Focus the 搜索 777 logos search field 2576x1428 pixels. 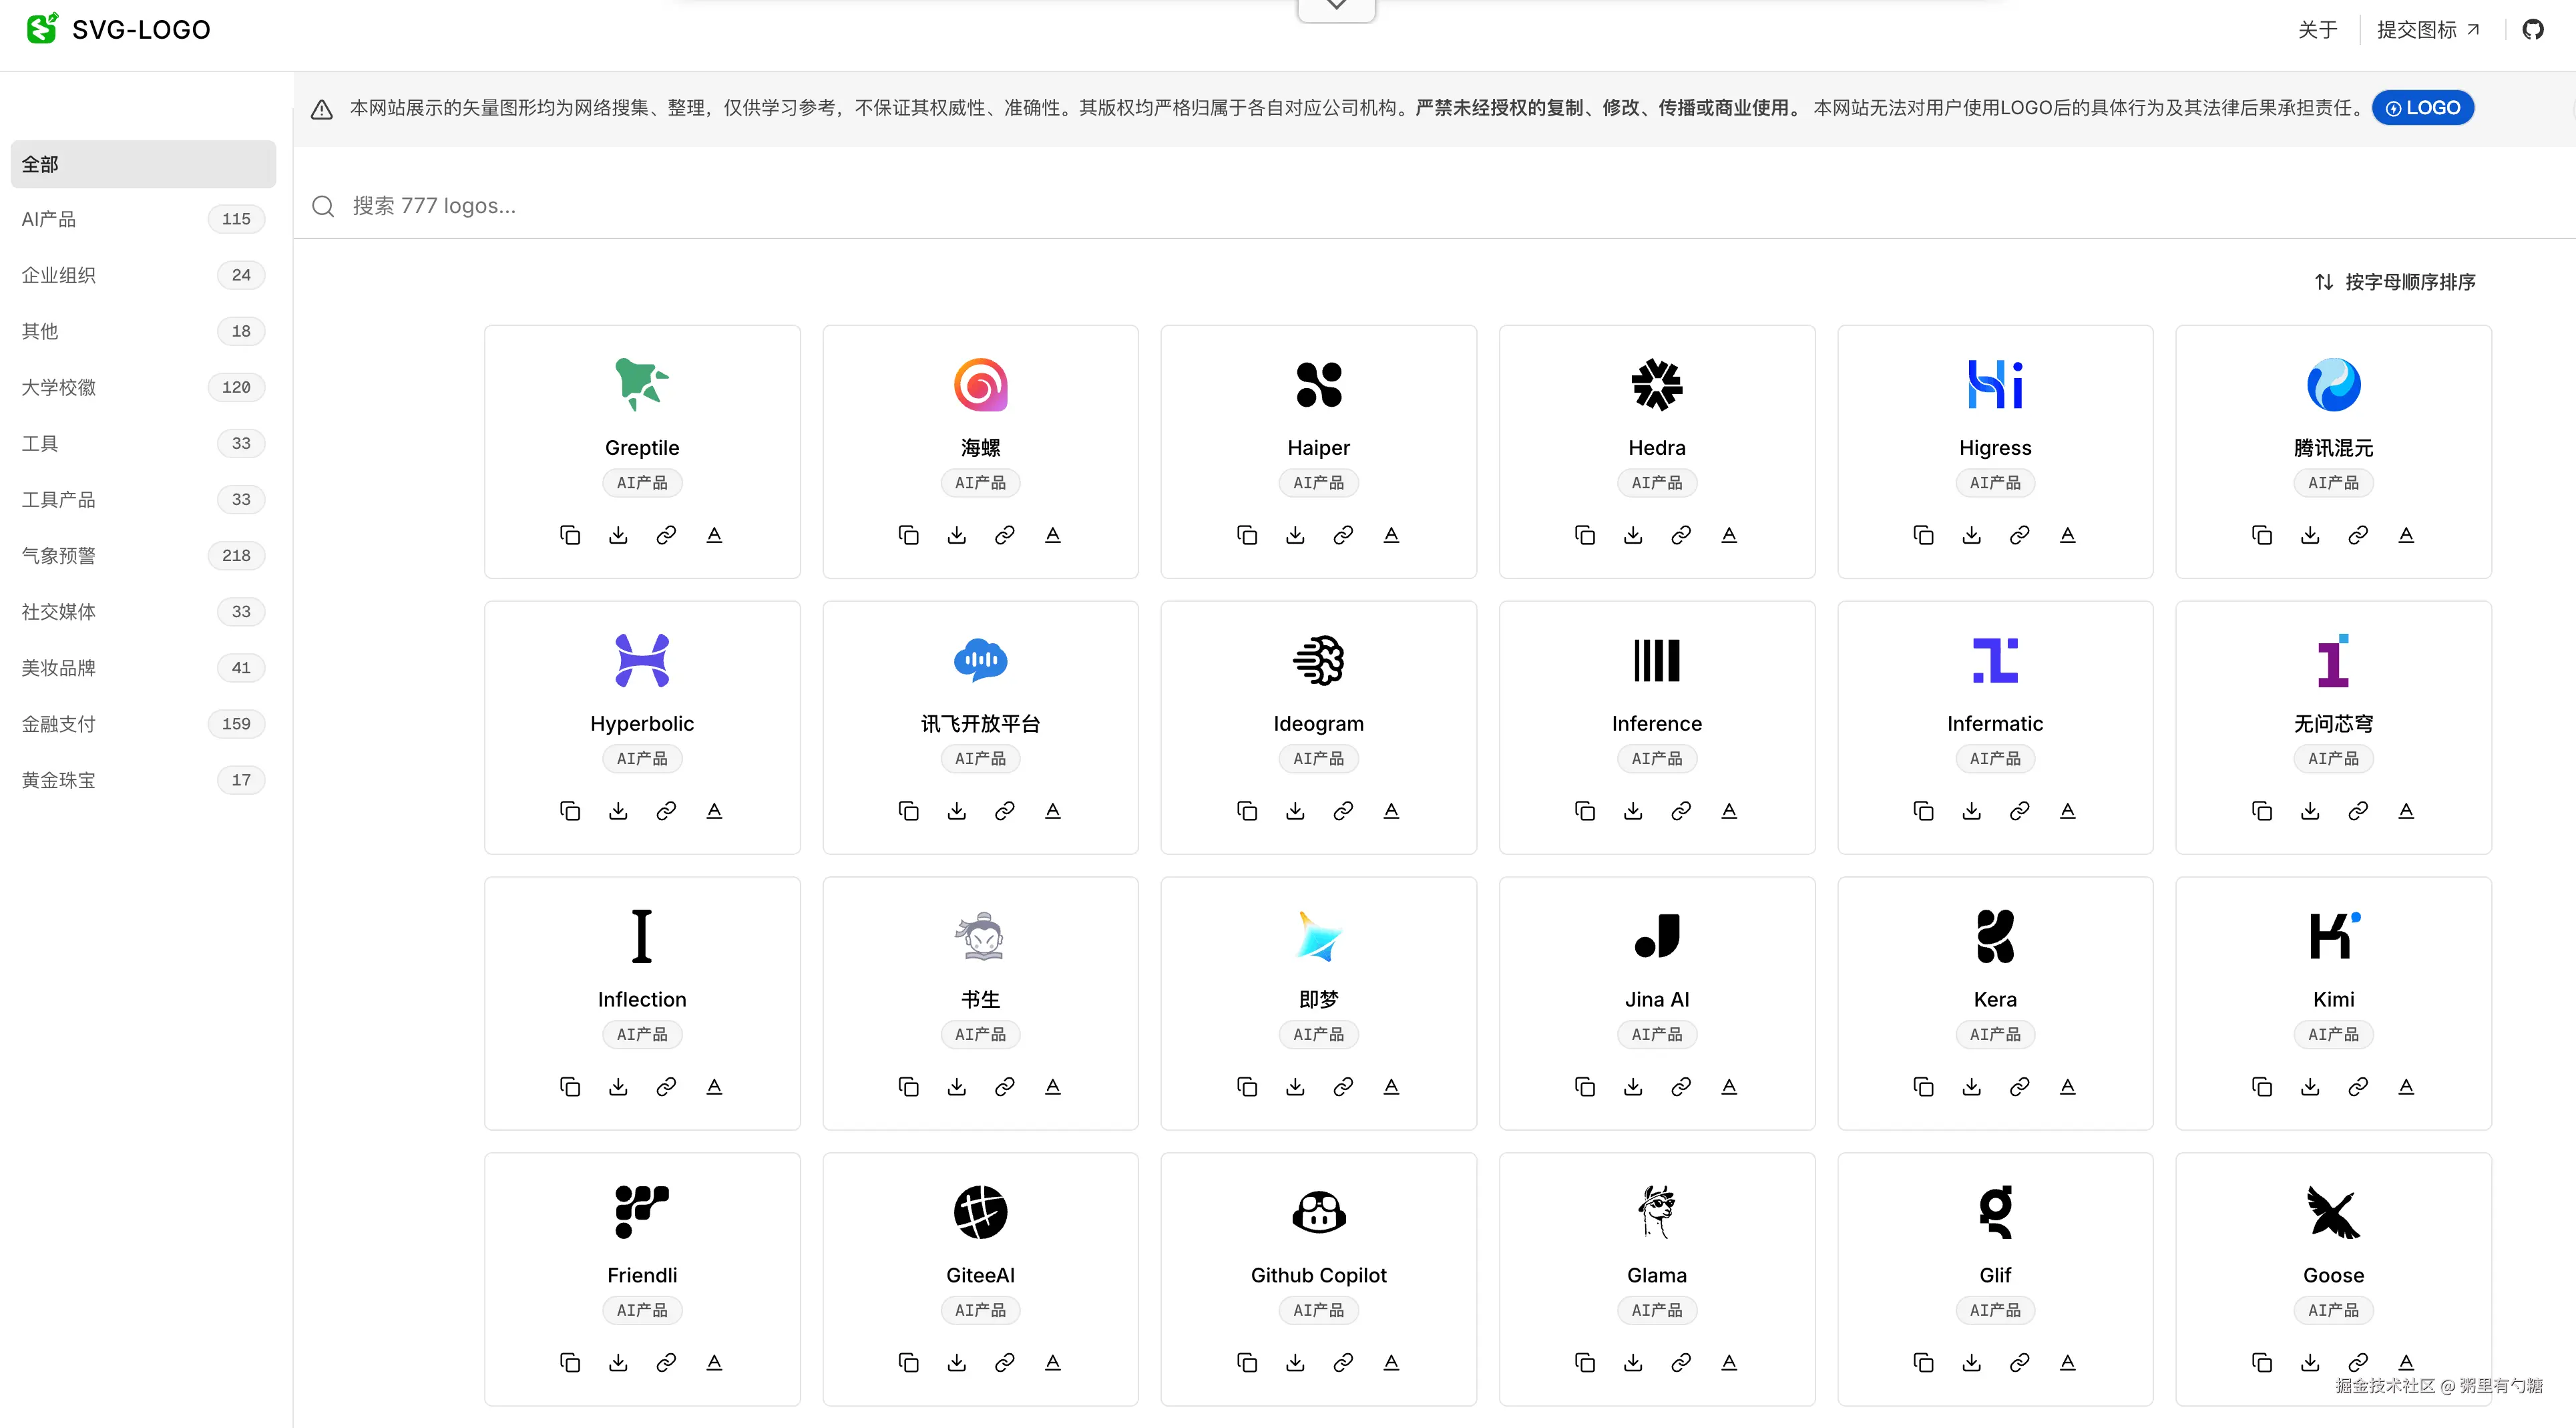pos(1434,206)
